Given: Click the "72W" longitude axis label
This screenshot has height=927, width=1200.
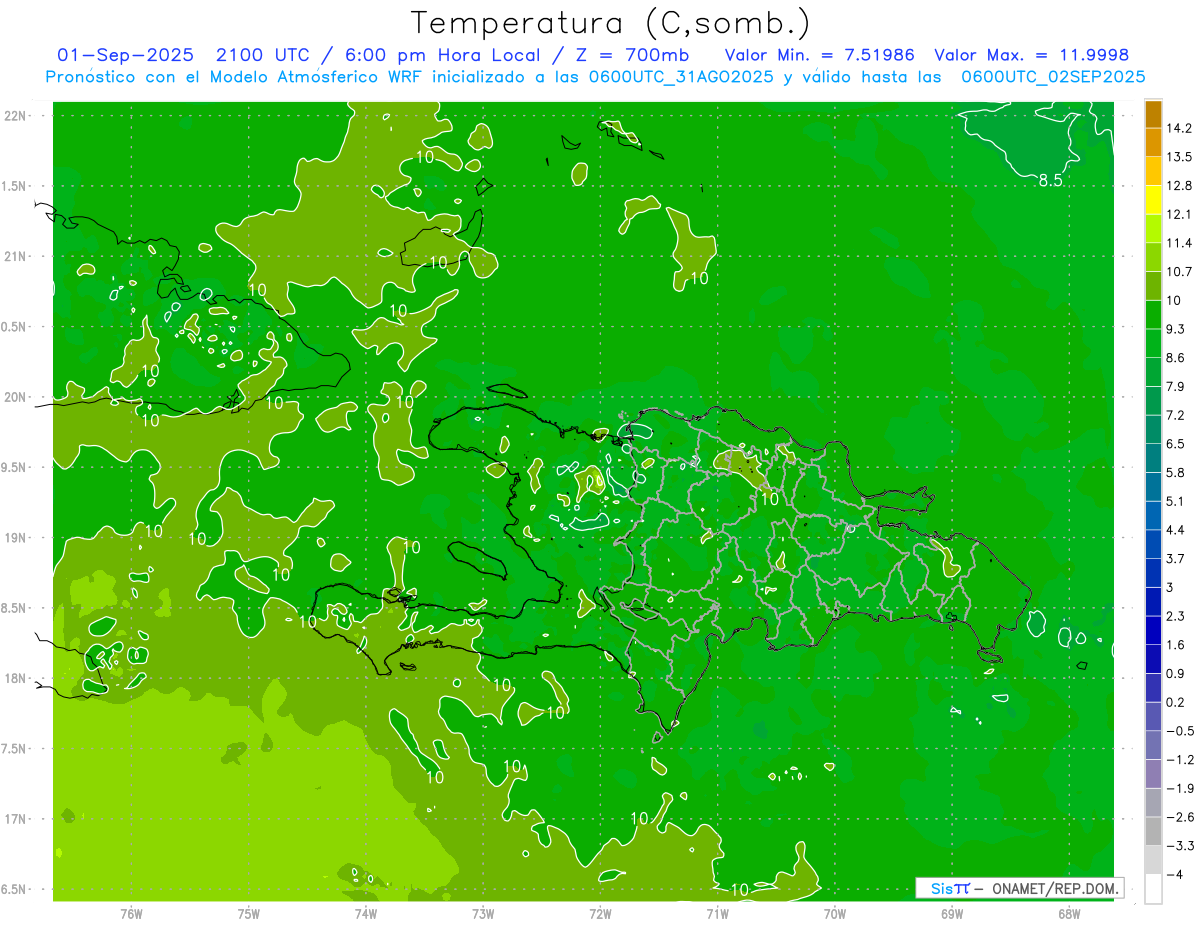Looking at the screenshot, I should (600, 913).
